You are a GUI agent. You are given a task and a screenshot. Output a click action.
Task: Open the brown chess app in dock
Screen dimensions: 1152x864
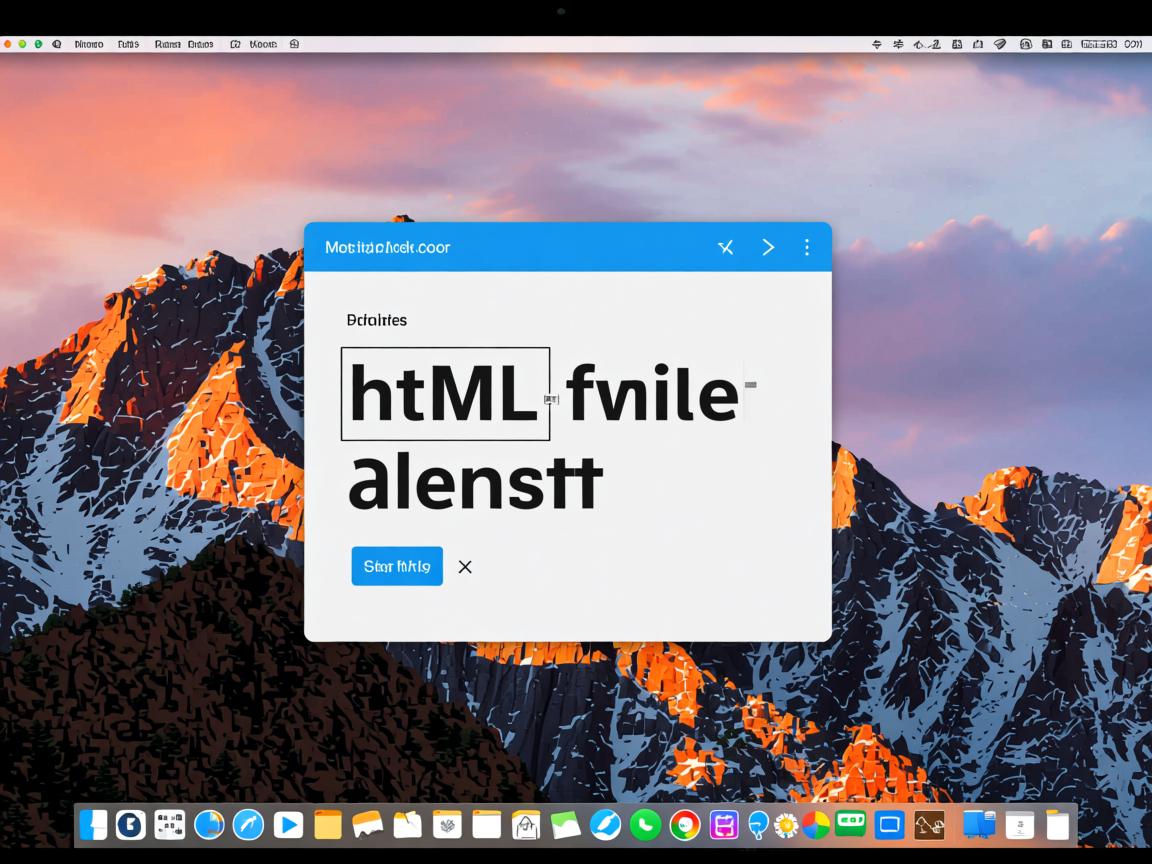click(x=929, y=824)
